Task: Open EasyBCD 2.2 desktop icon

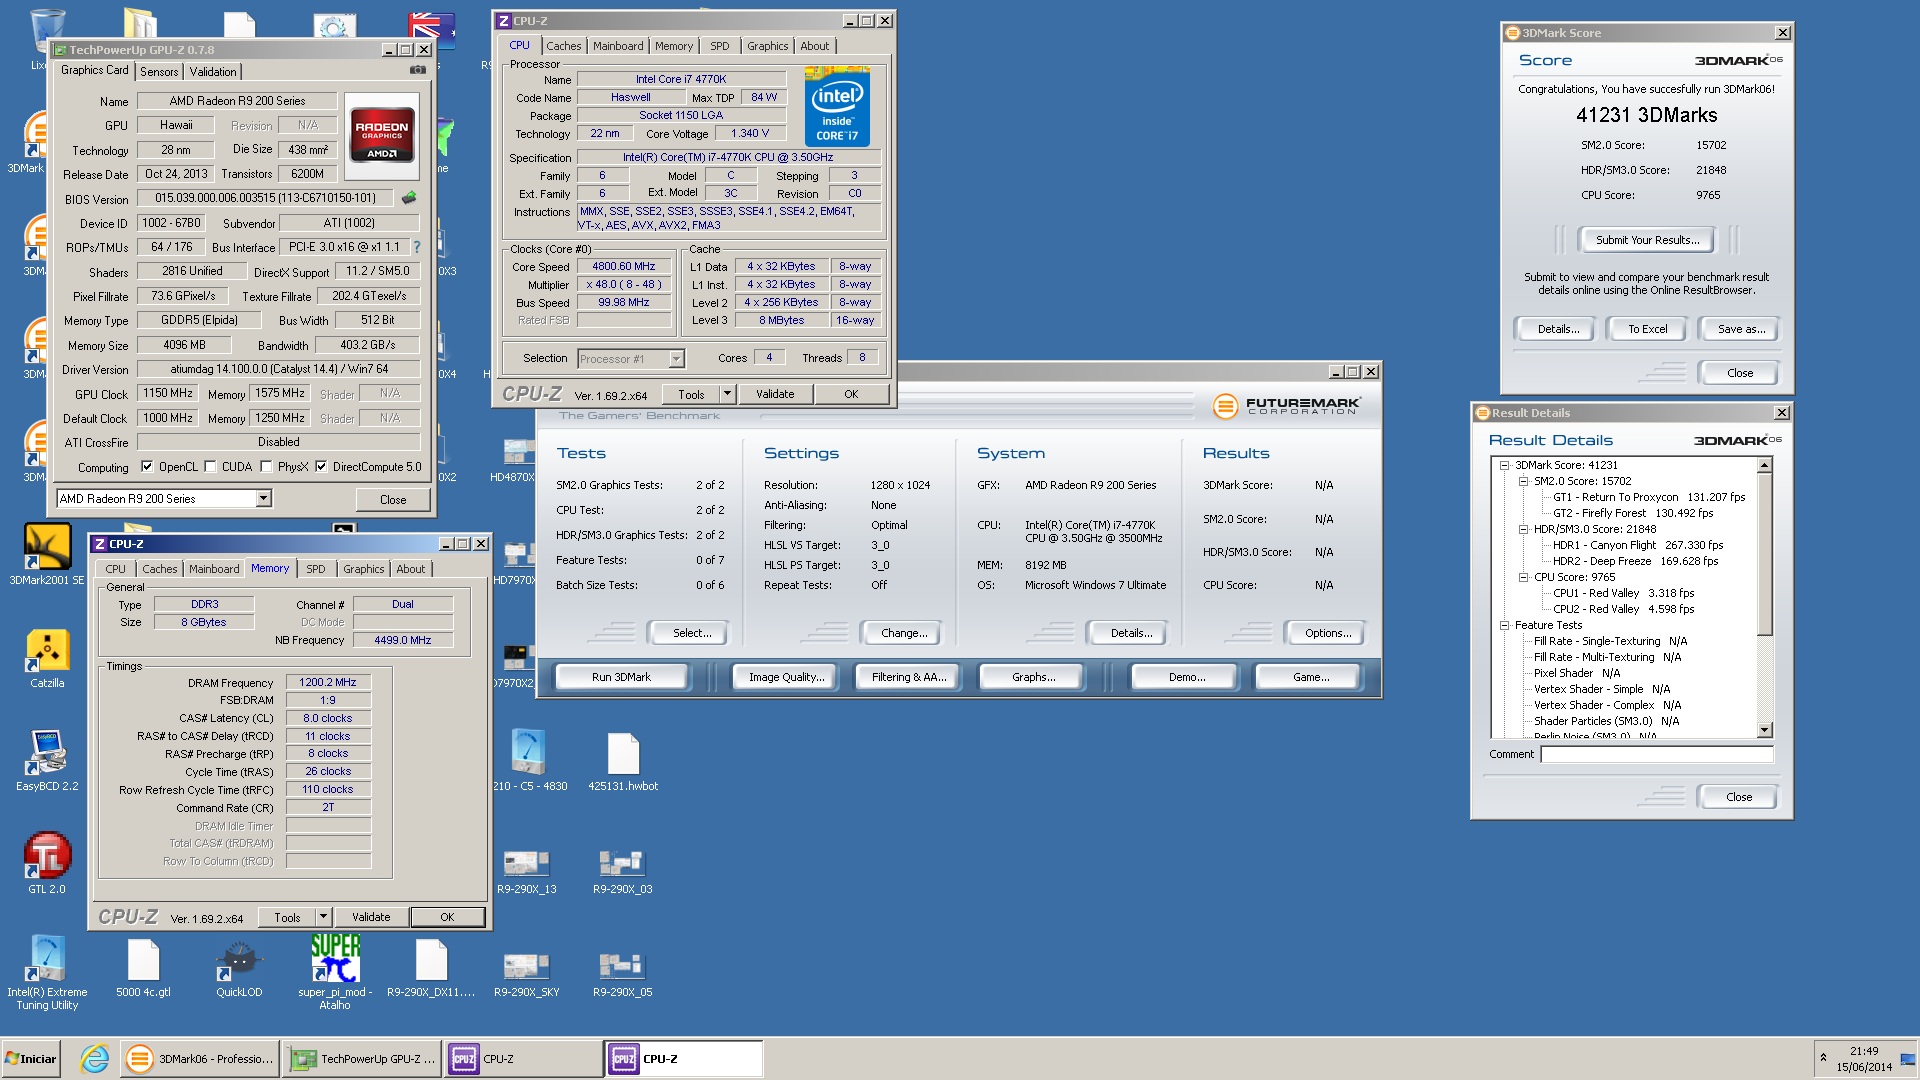Action: (x=47, y=761)
